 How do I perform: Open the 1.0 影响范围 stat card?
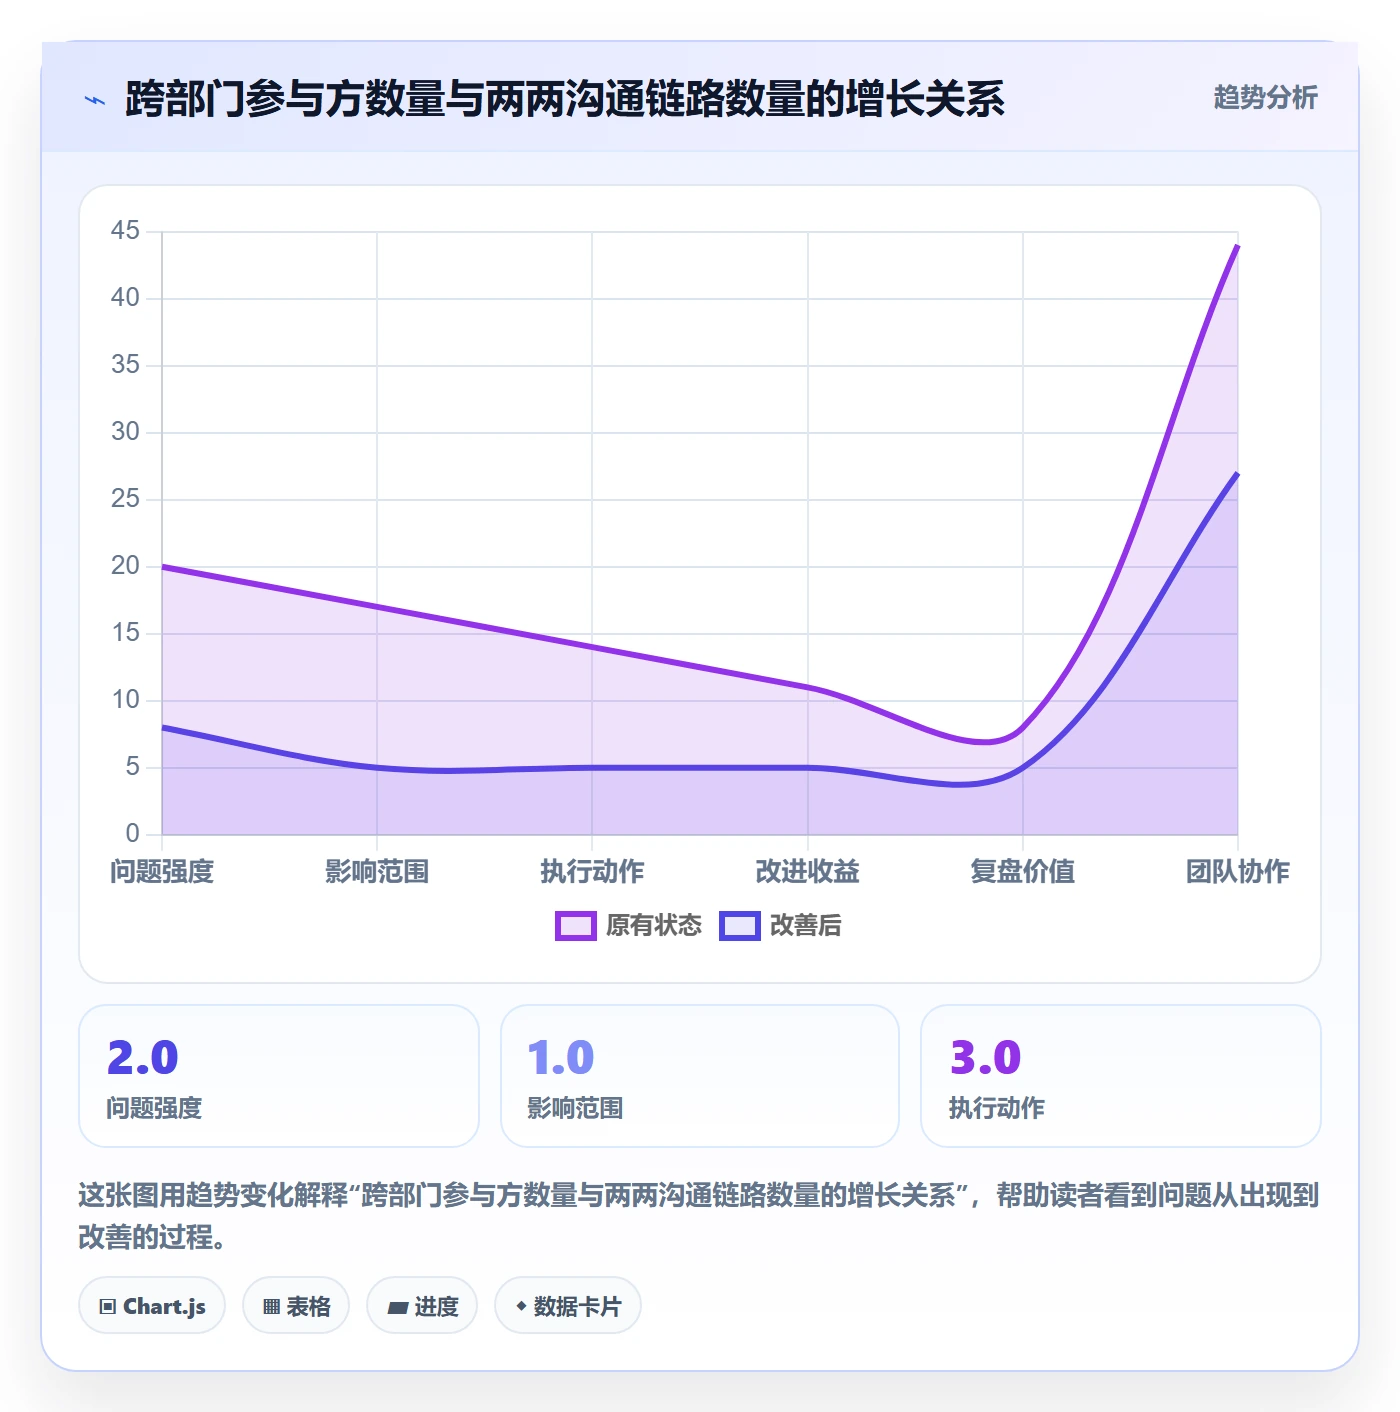pos(700,1076)
